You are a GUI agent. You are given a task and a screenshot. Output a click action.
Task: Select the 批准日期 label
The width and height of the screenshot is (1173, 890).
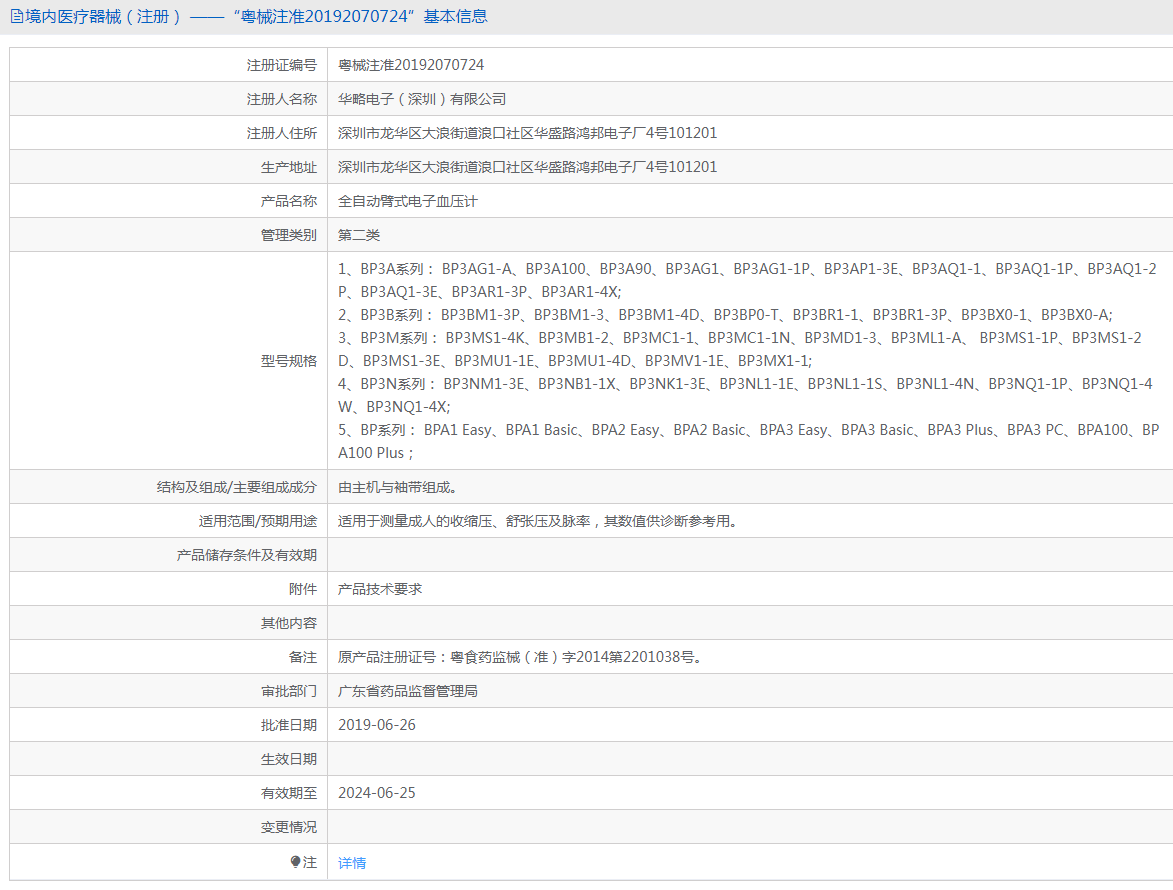pos(289,725)
